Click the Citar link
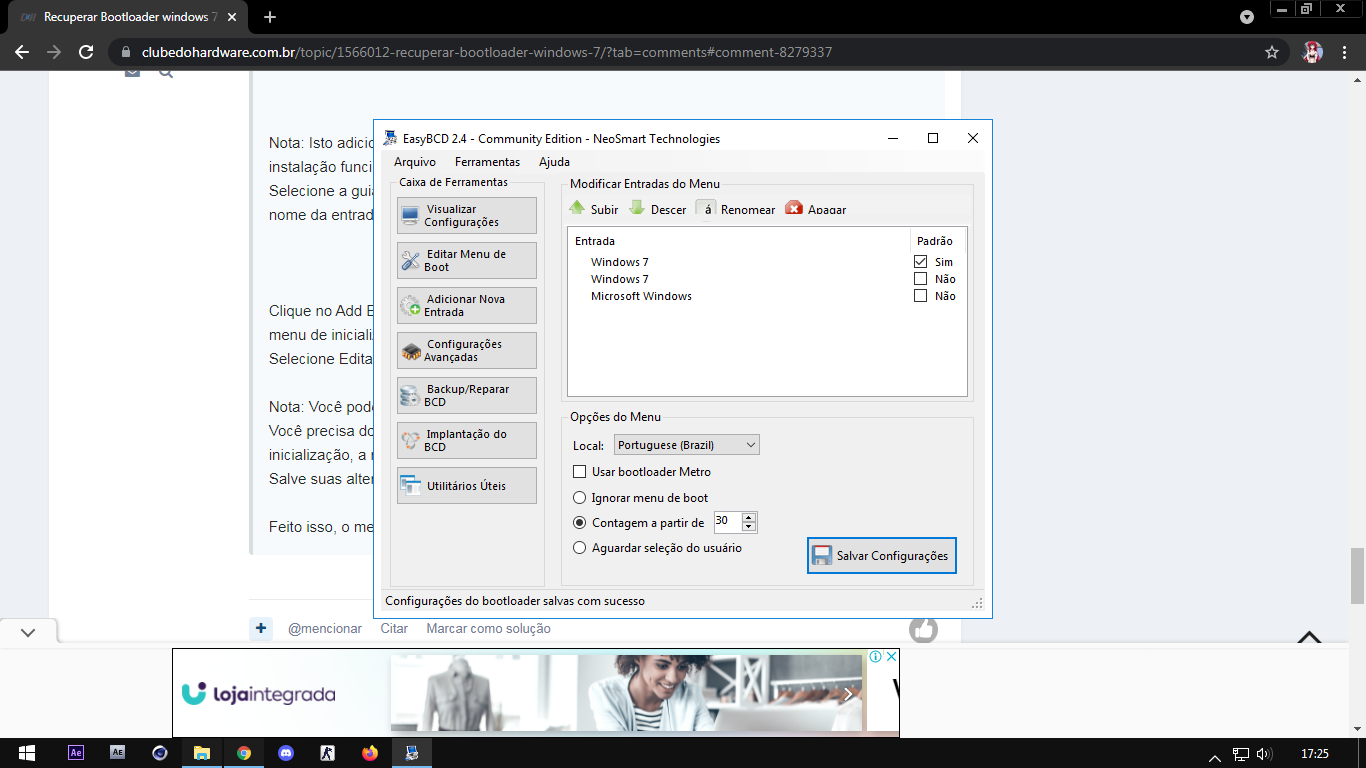Viewport: 1366px width, 768px height. click(394, 628)
